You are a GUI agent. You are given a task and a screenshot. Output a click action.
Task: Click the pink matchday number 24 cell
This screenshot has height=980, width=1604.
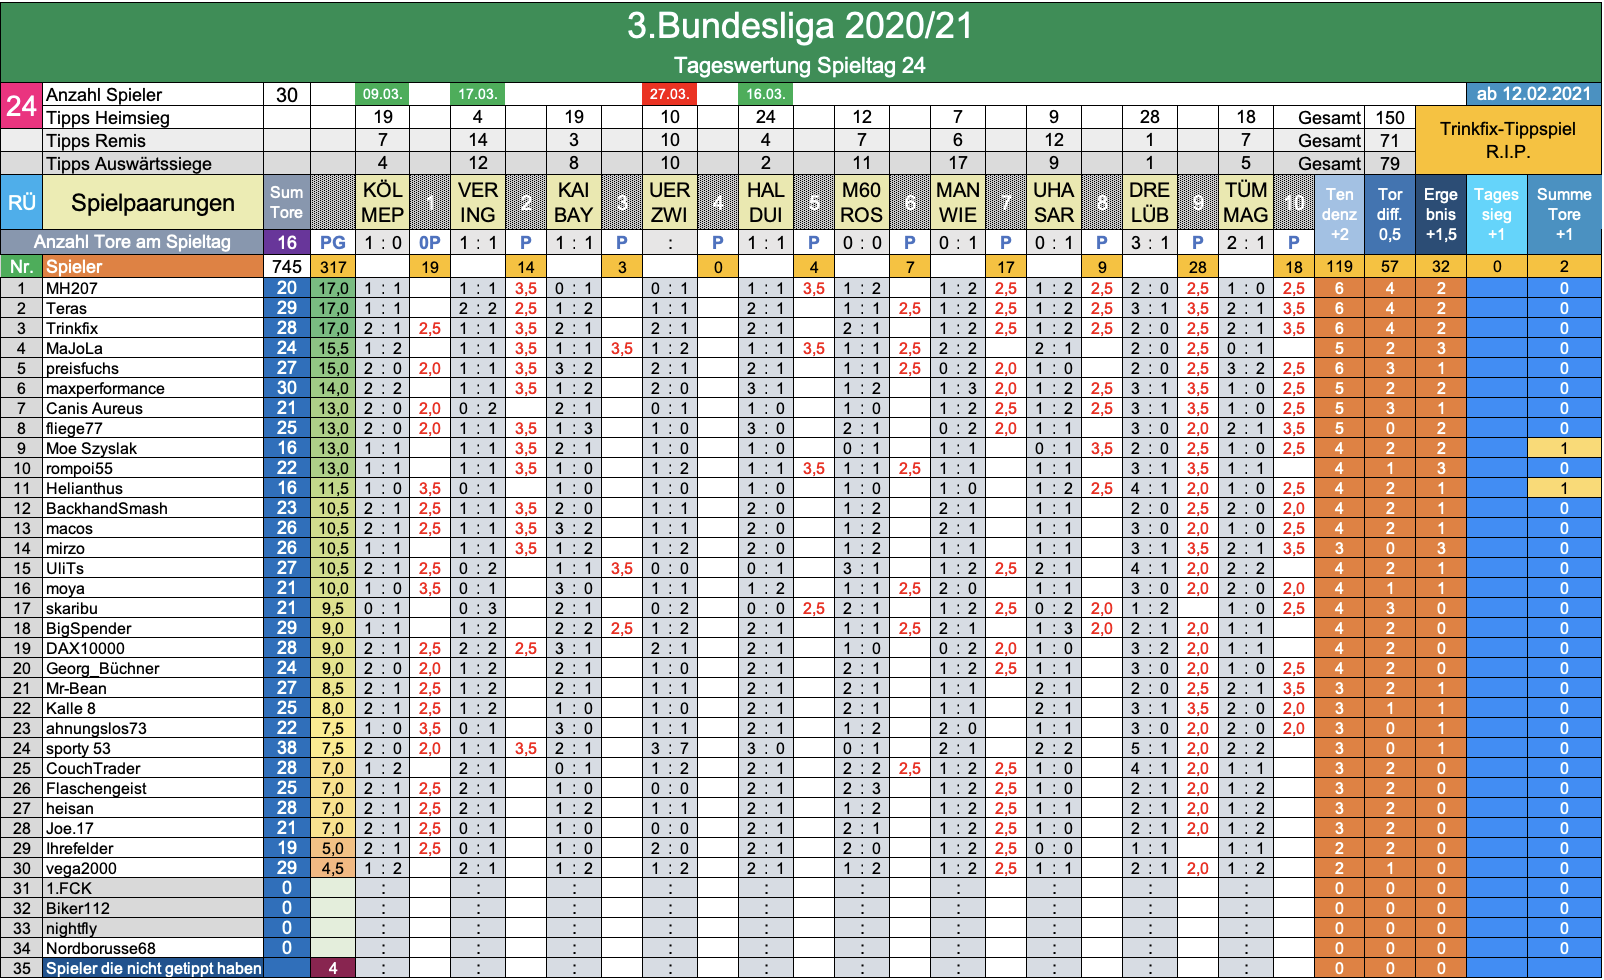22,106
